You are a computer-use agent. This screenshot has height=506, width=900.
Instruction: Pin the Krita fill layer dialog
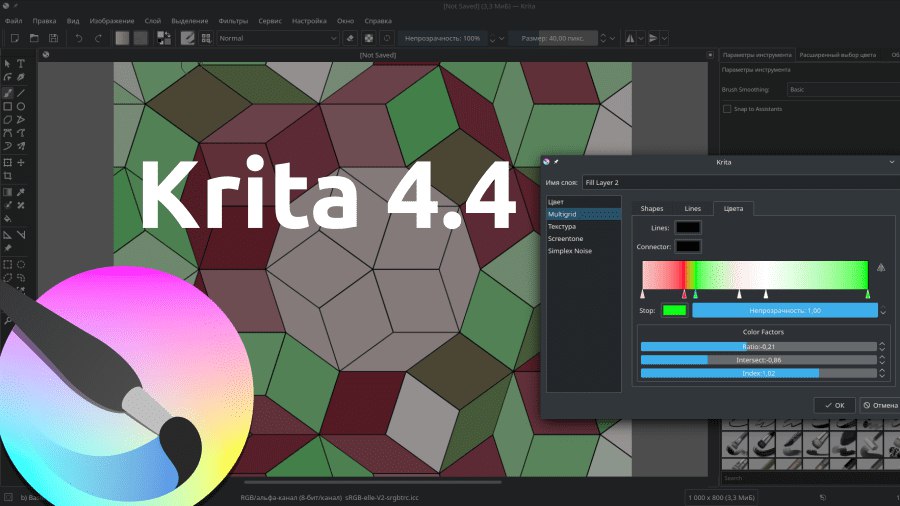tap(556, 162)
